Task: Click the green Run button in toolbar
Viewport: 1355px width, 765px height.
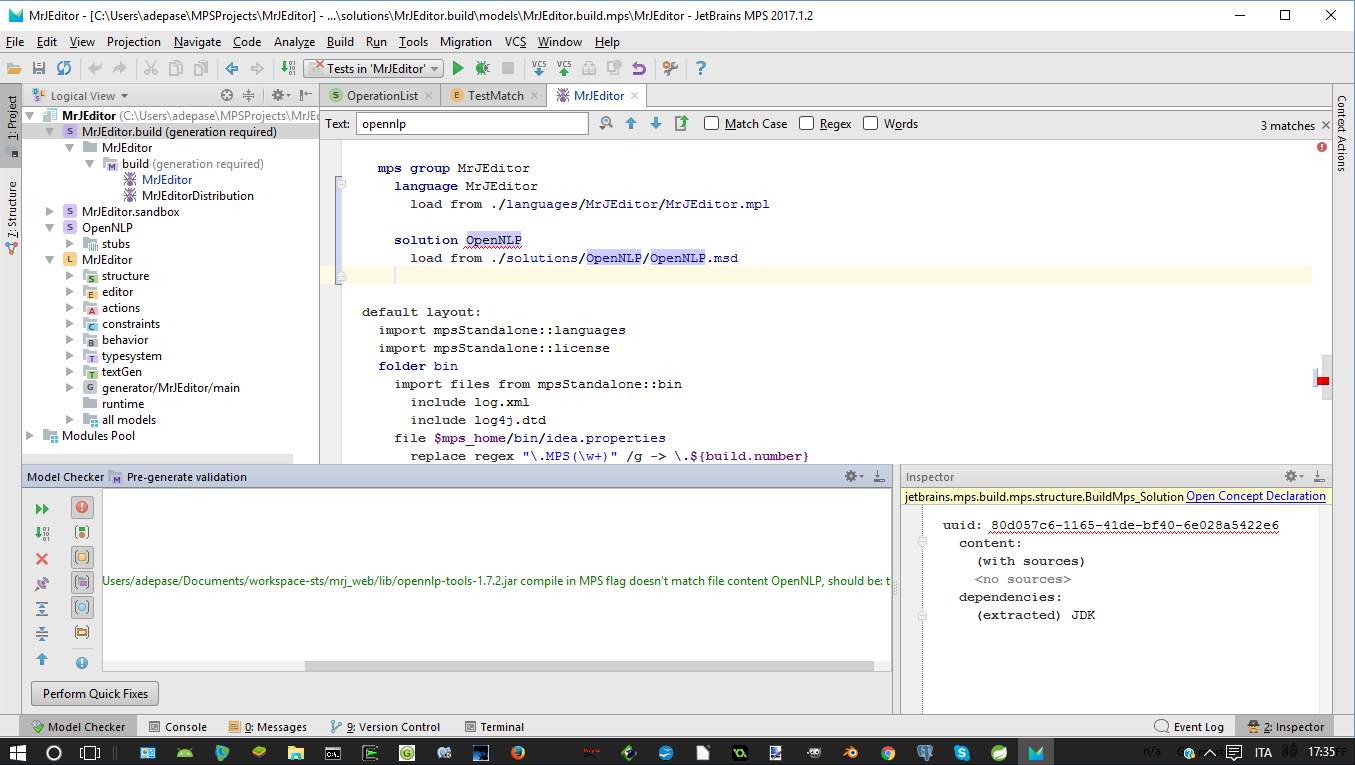Action: click(458, 68)
